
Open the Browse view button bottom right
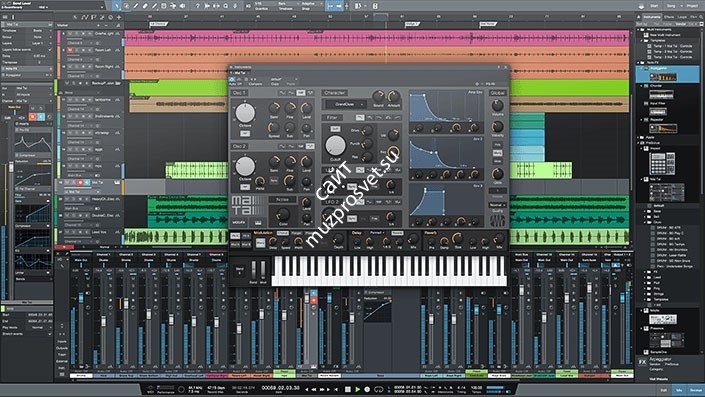(x=696, y=390)
